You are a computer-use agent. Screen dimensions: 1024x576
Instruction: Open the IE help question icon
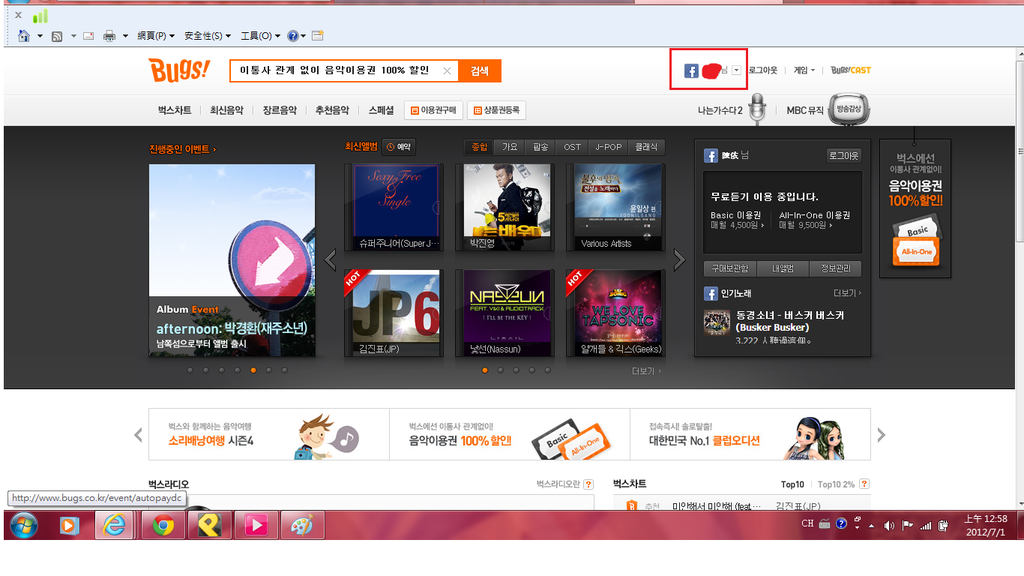(293, 36)
